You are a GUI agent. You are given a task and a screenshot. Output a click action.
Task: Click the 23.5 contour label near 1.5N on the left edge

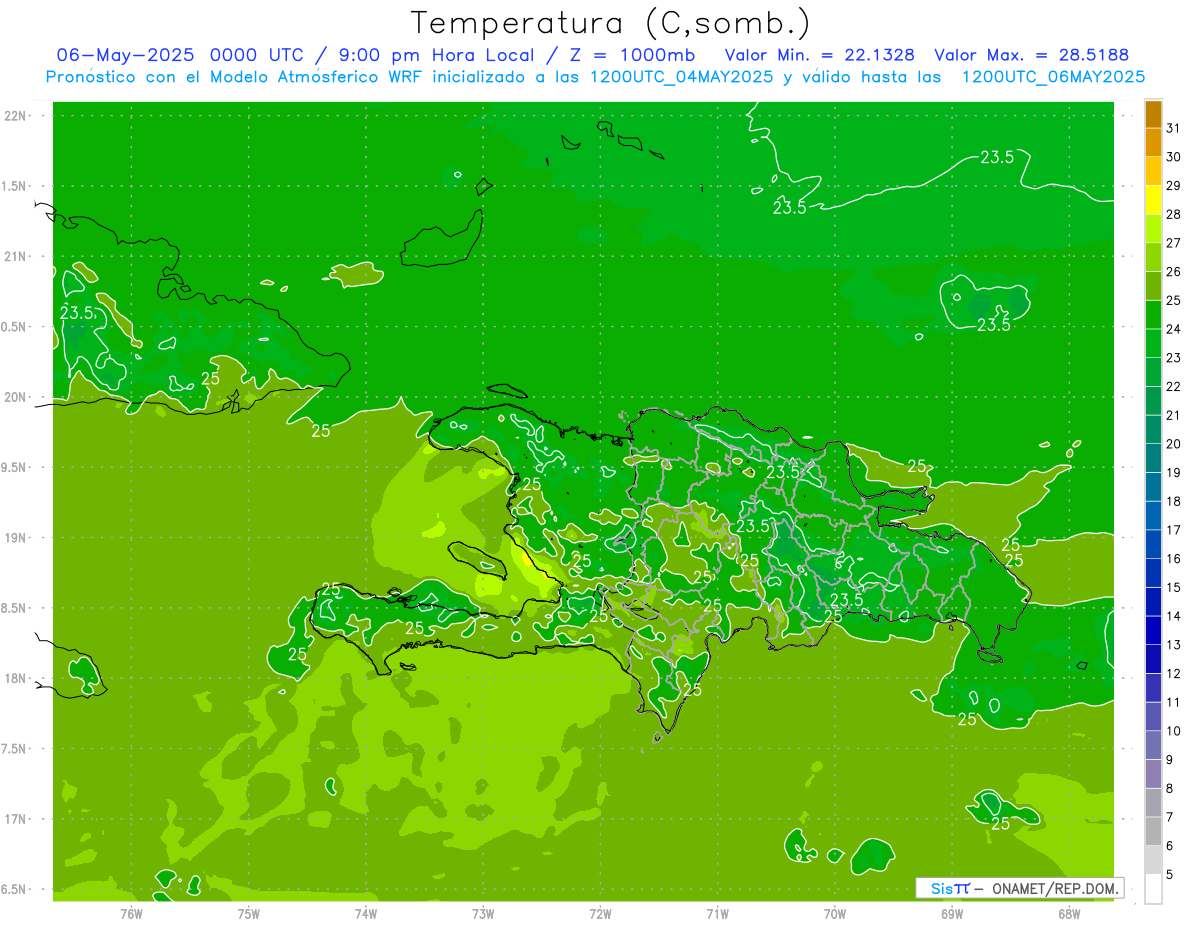(x=76, y=312)
